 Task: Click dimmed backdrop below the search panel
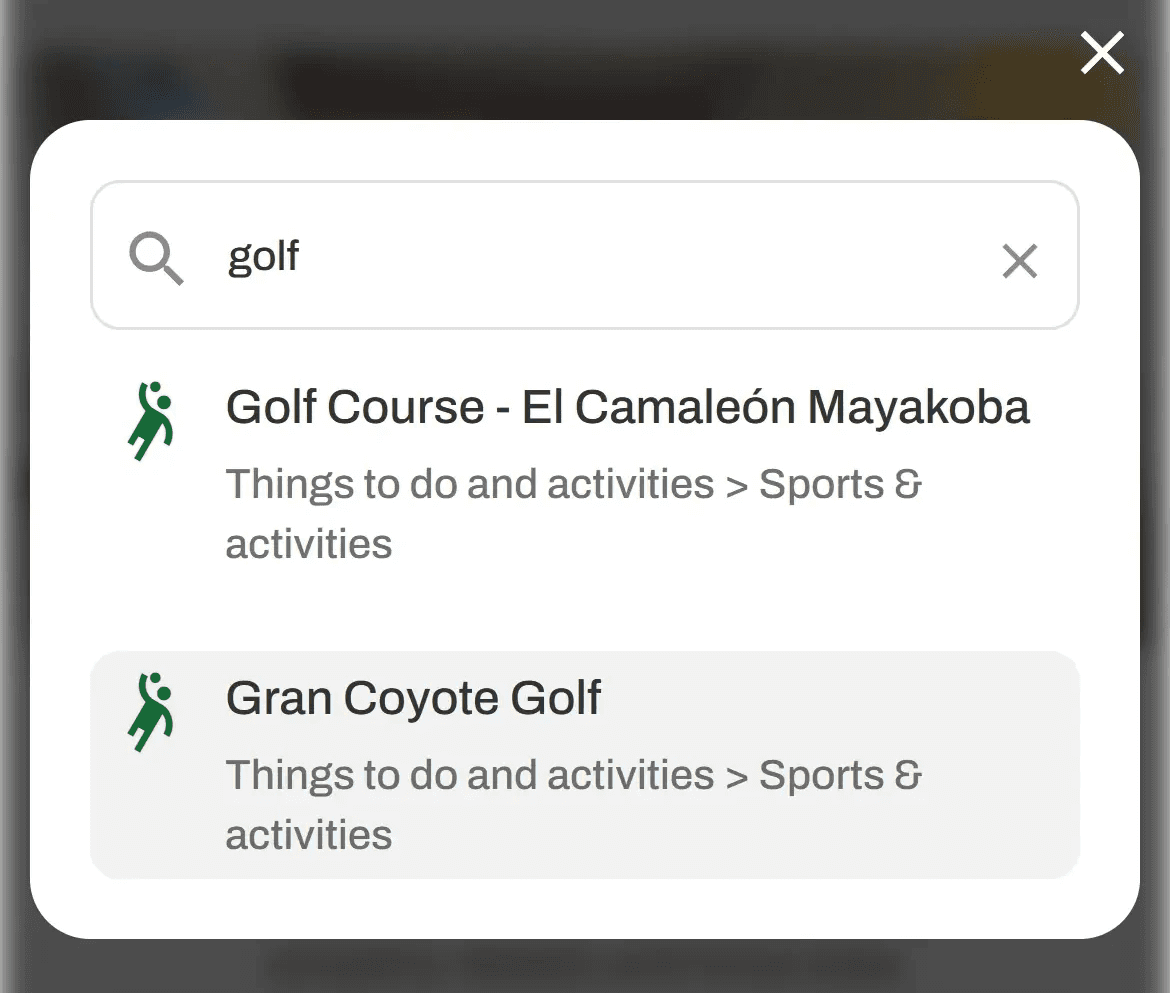[x=584, y=967]
